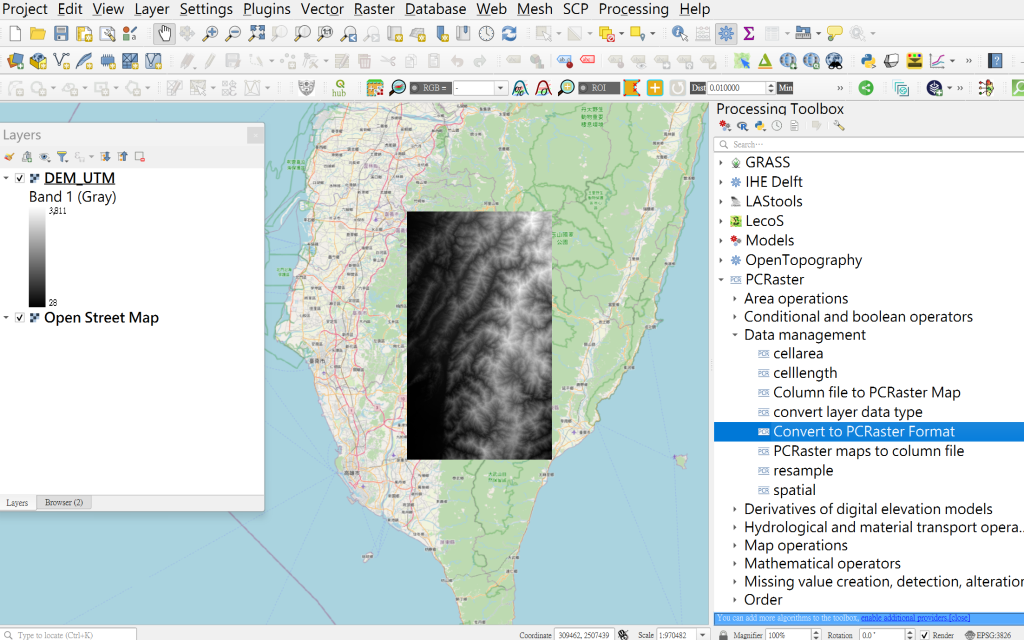The width and height of the screenshot is (1024, 640).
Task: Click Expand All icon in Layers panel
Action: click(x=105, y=157)
